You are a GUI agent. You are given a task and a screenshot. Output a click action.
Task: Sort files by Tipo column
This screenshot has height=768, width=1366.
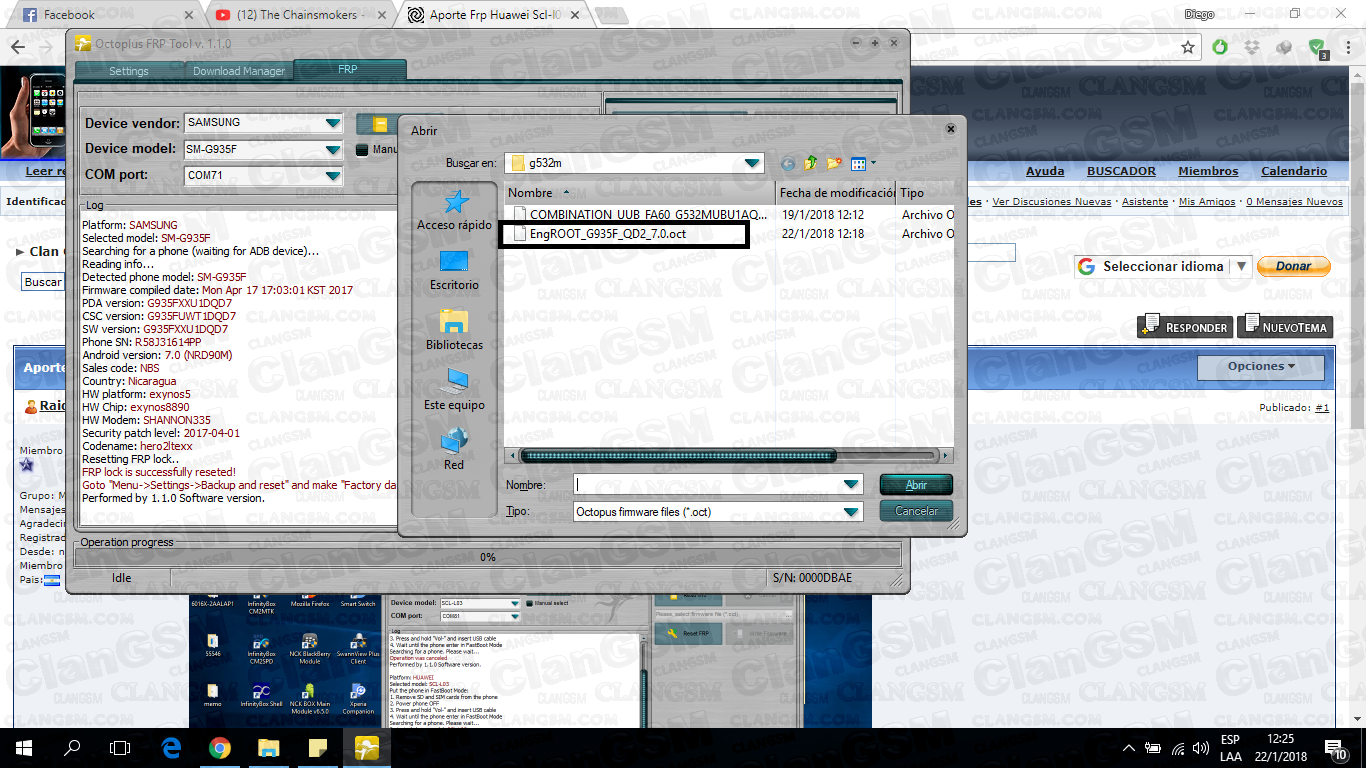[925, 193]
